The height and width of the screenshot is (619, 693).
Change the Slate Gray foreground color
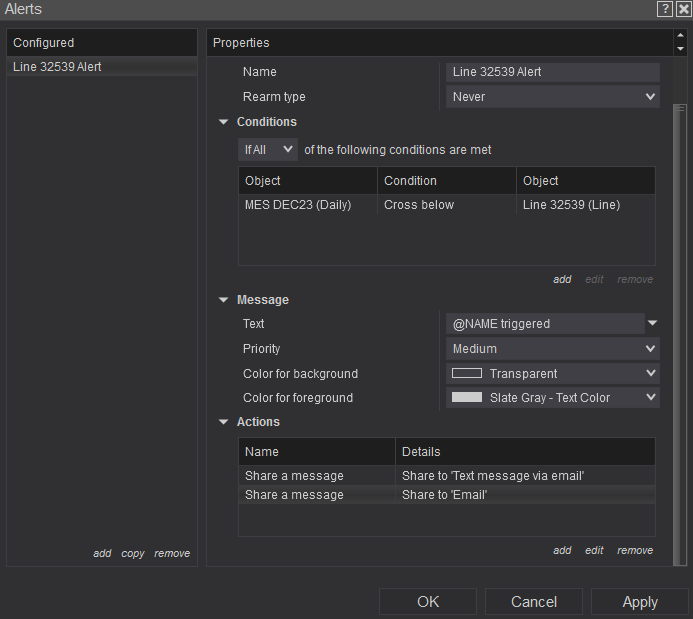[x=552, y=397]
